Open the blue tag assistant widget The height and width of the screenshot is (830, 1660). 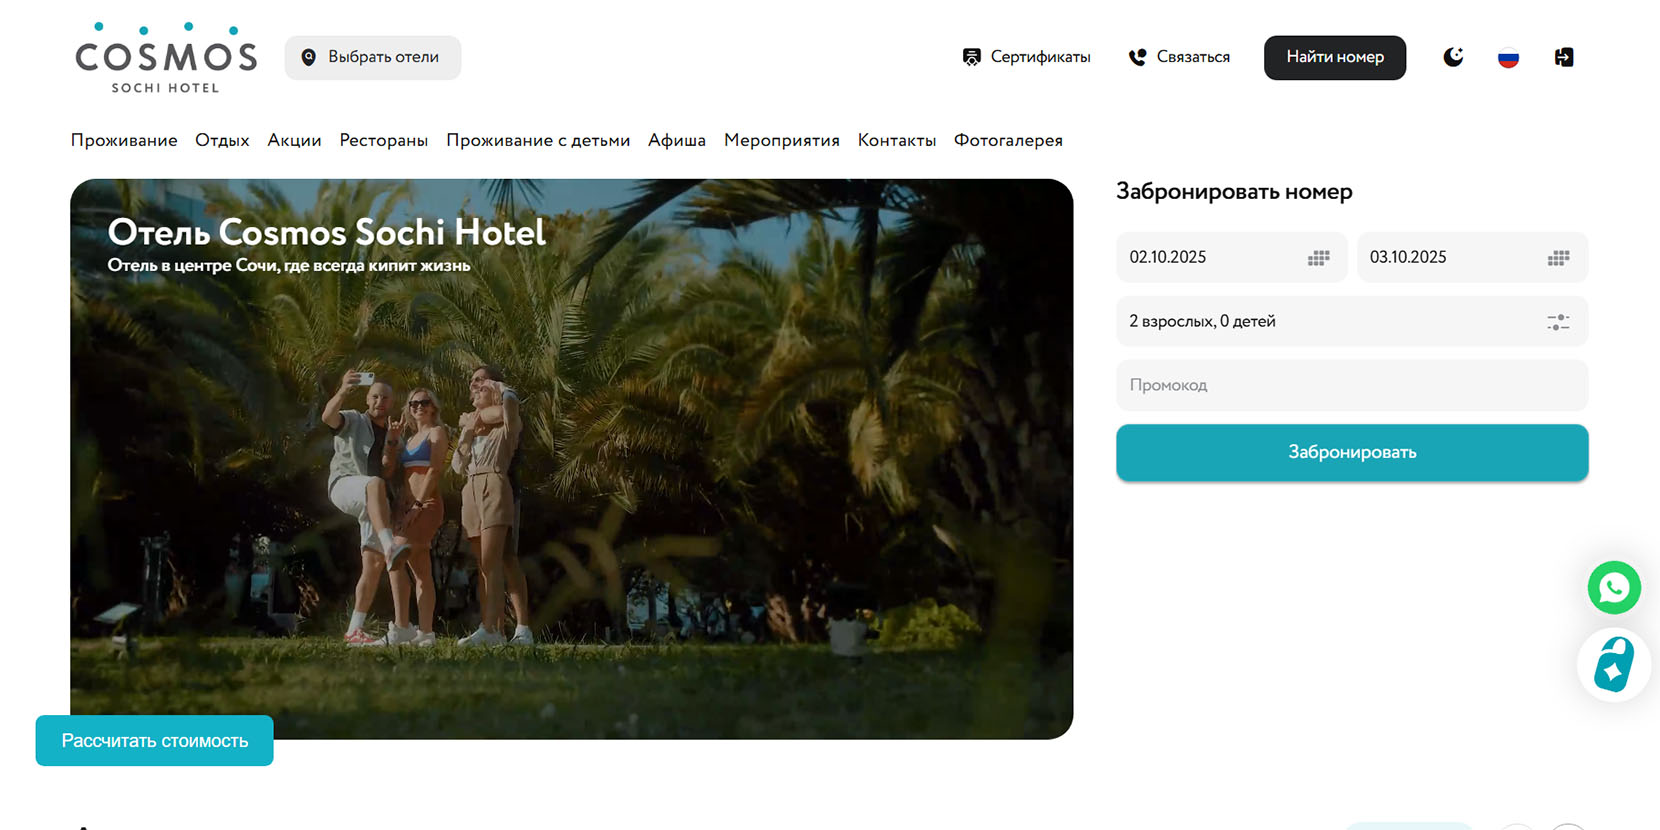pyautogui.click(x=1613, y=665)
